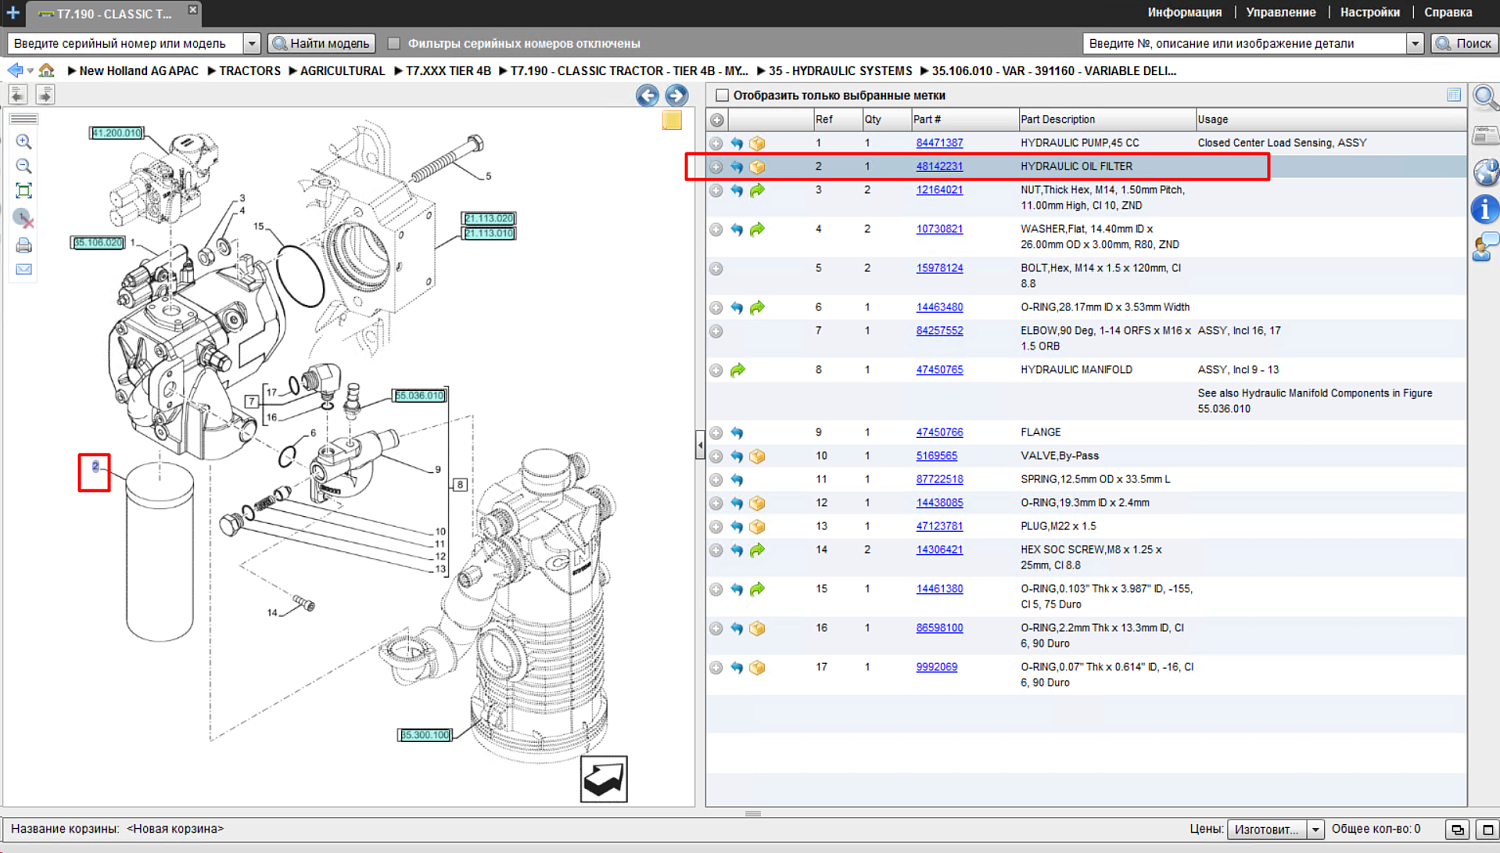Image resolution: width=1500 pixels, height=853 pixels.
Task: Open diagram reference label 21.113.020
Action: click(x=488, y=218)
